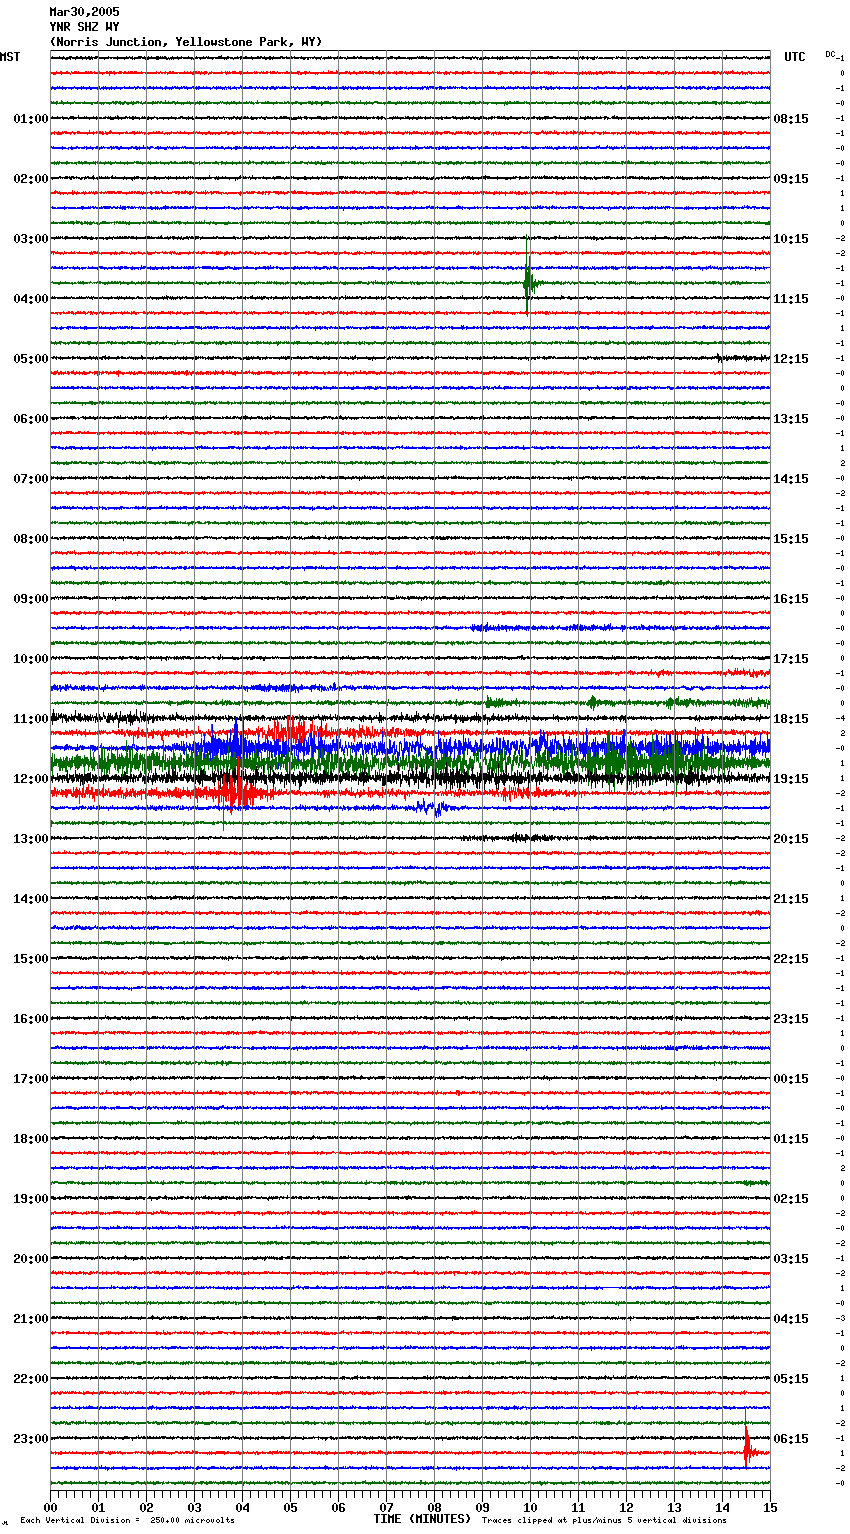Click the large red burst below the 12:00 trace
Screen dimensions: 850x1534
point(237,793)
